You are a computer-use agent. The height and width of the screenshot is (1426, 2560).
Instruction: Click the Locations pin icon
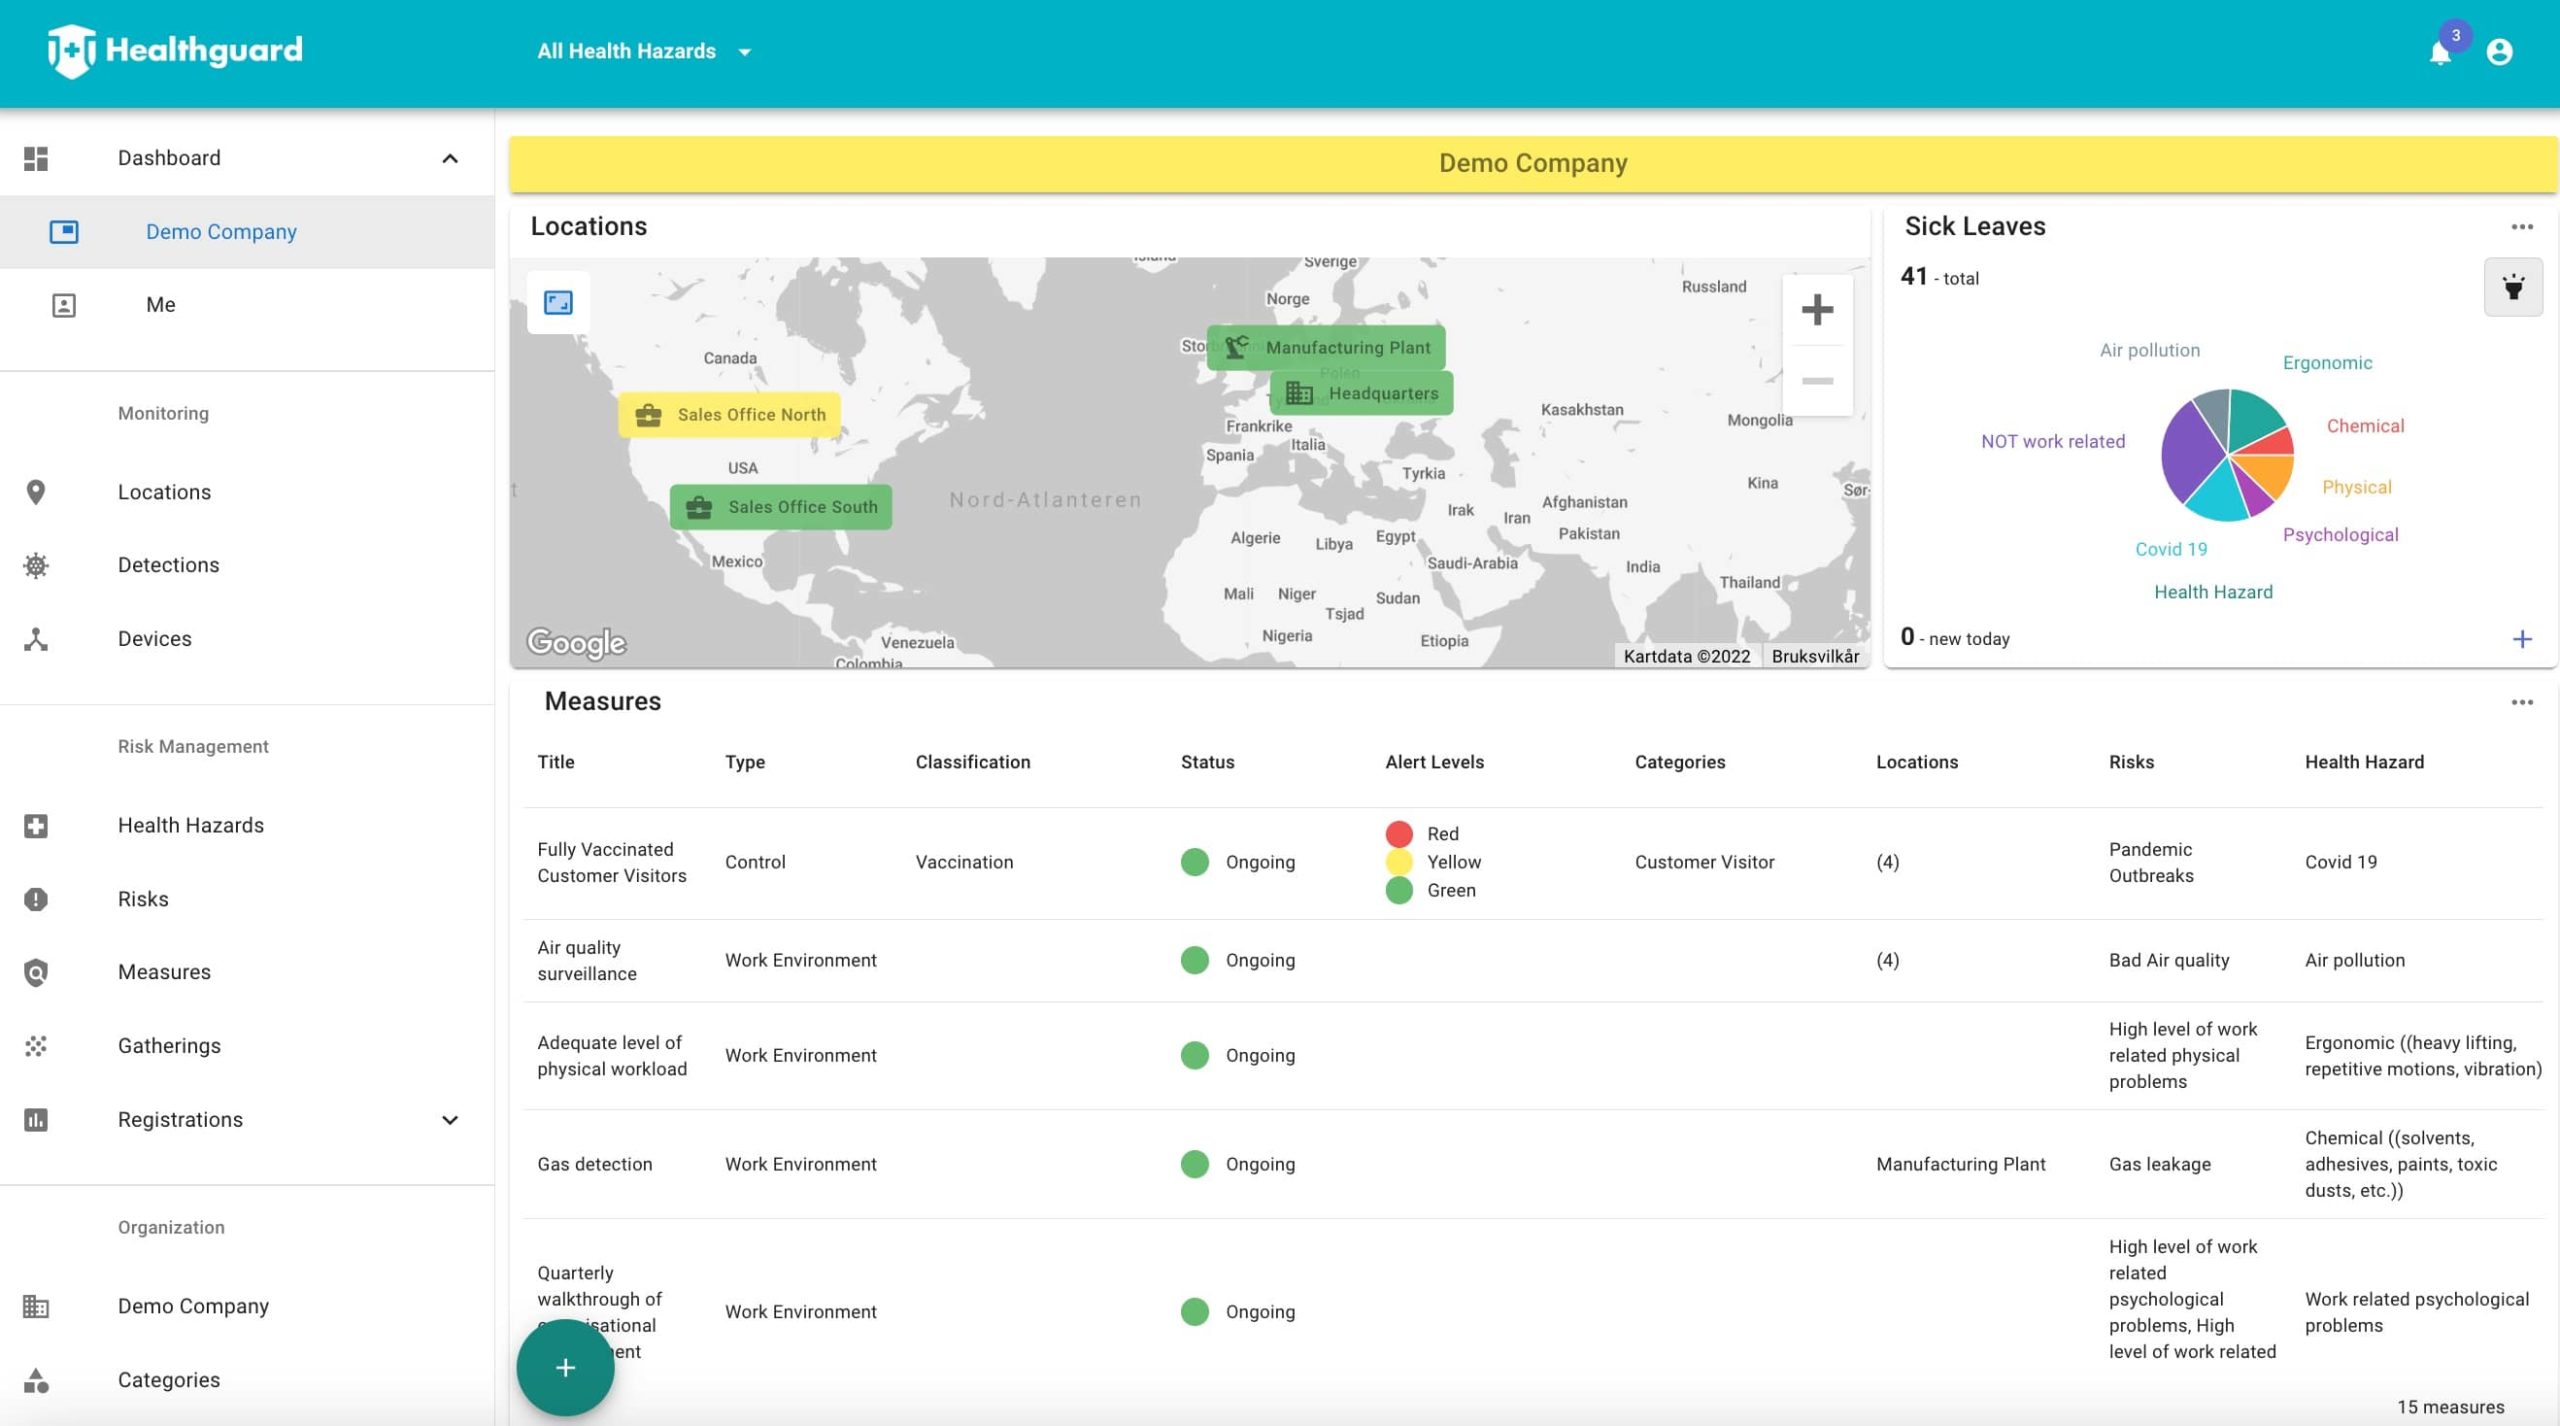36,492
